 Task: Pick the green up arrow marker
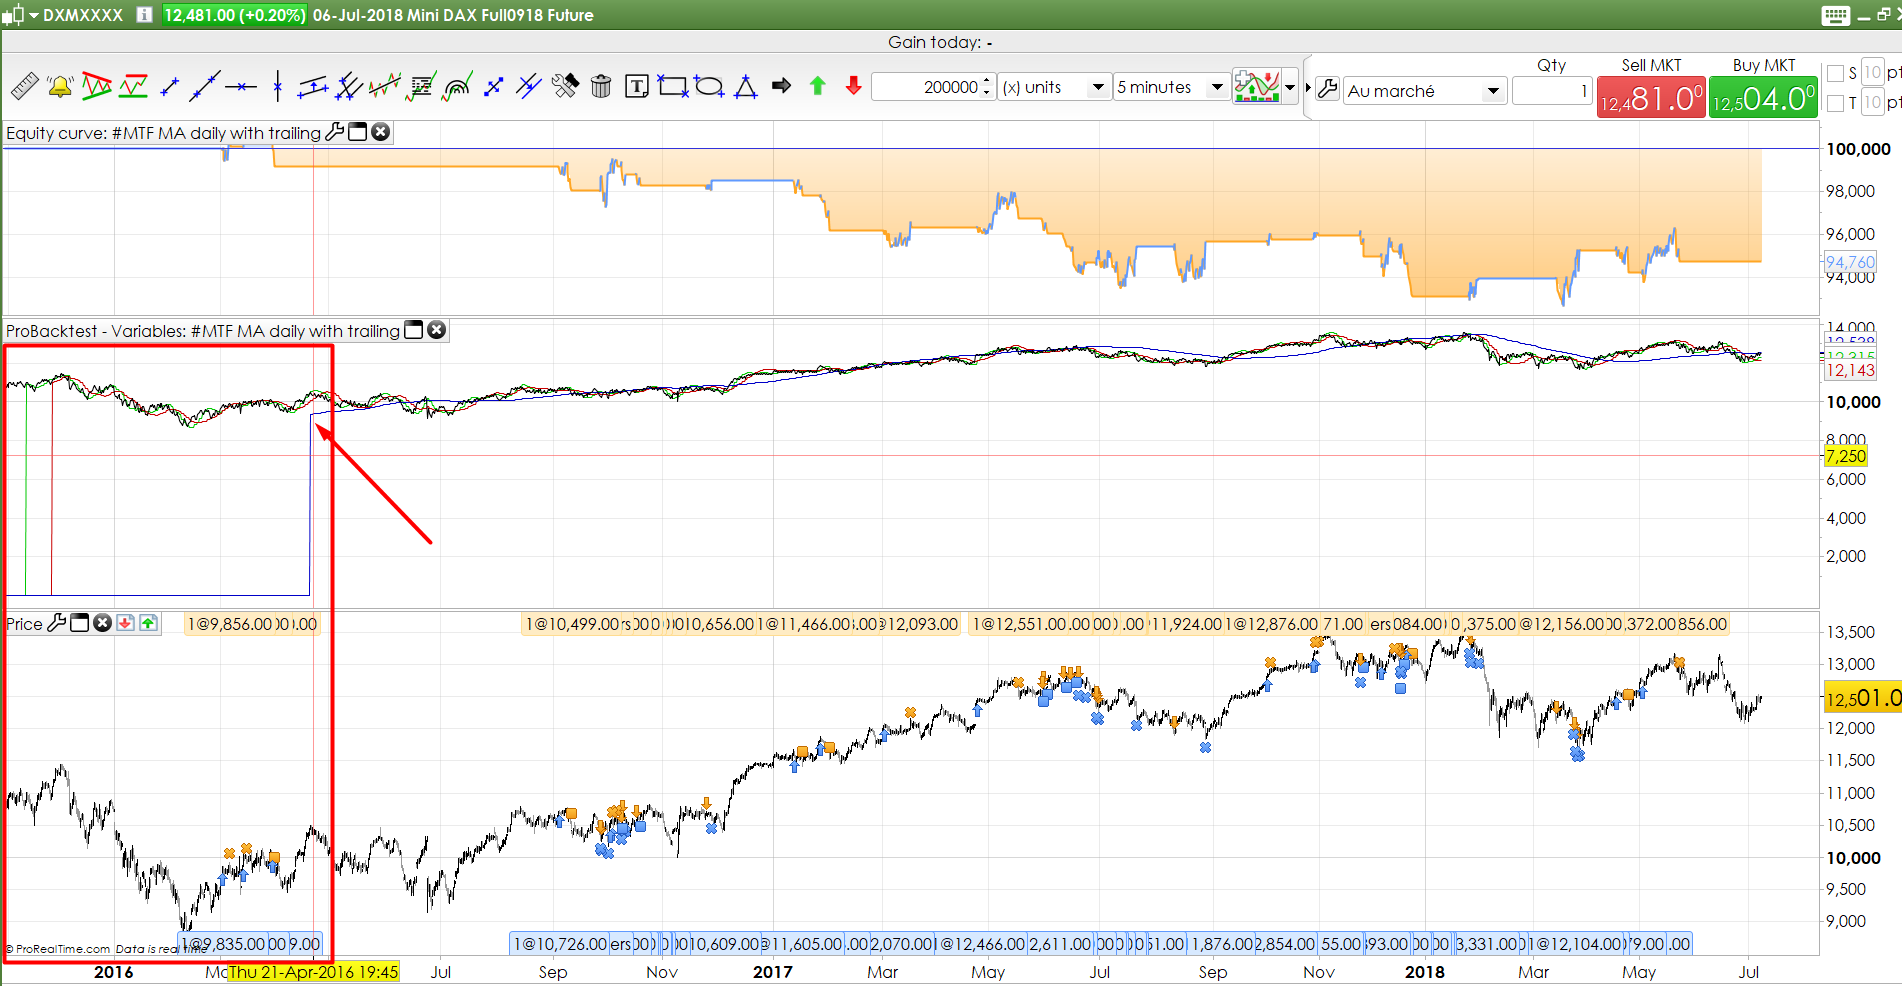click(818, 87)
